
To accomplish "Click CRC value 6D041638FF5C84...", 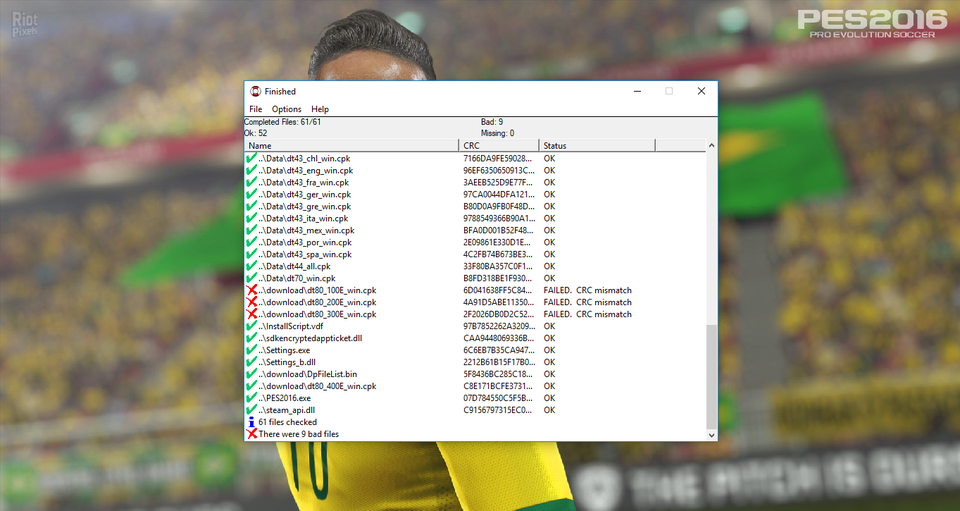I will point(498,290).
